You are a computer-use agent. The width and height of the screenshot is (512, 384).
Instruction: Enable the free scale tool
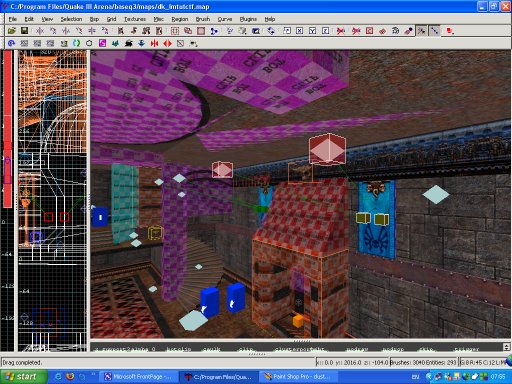coord(287,31)
